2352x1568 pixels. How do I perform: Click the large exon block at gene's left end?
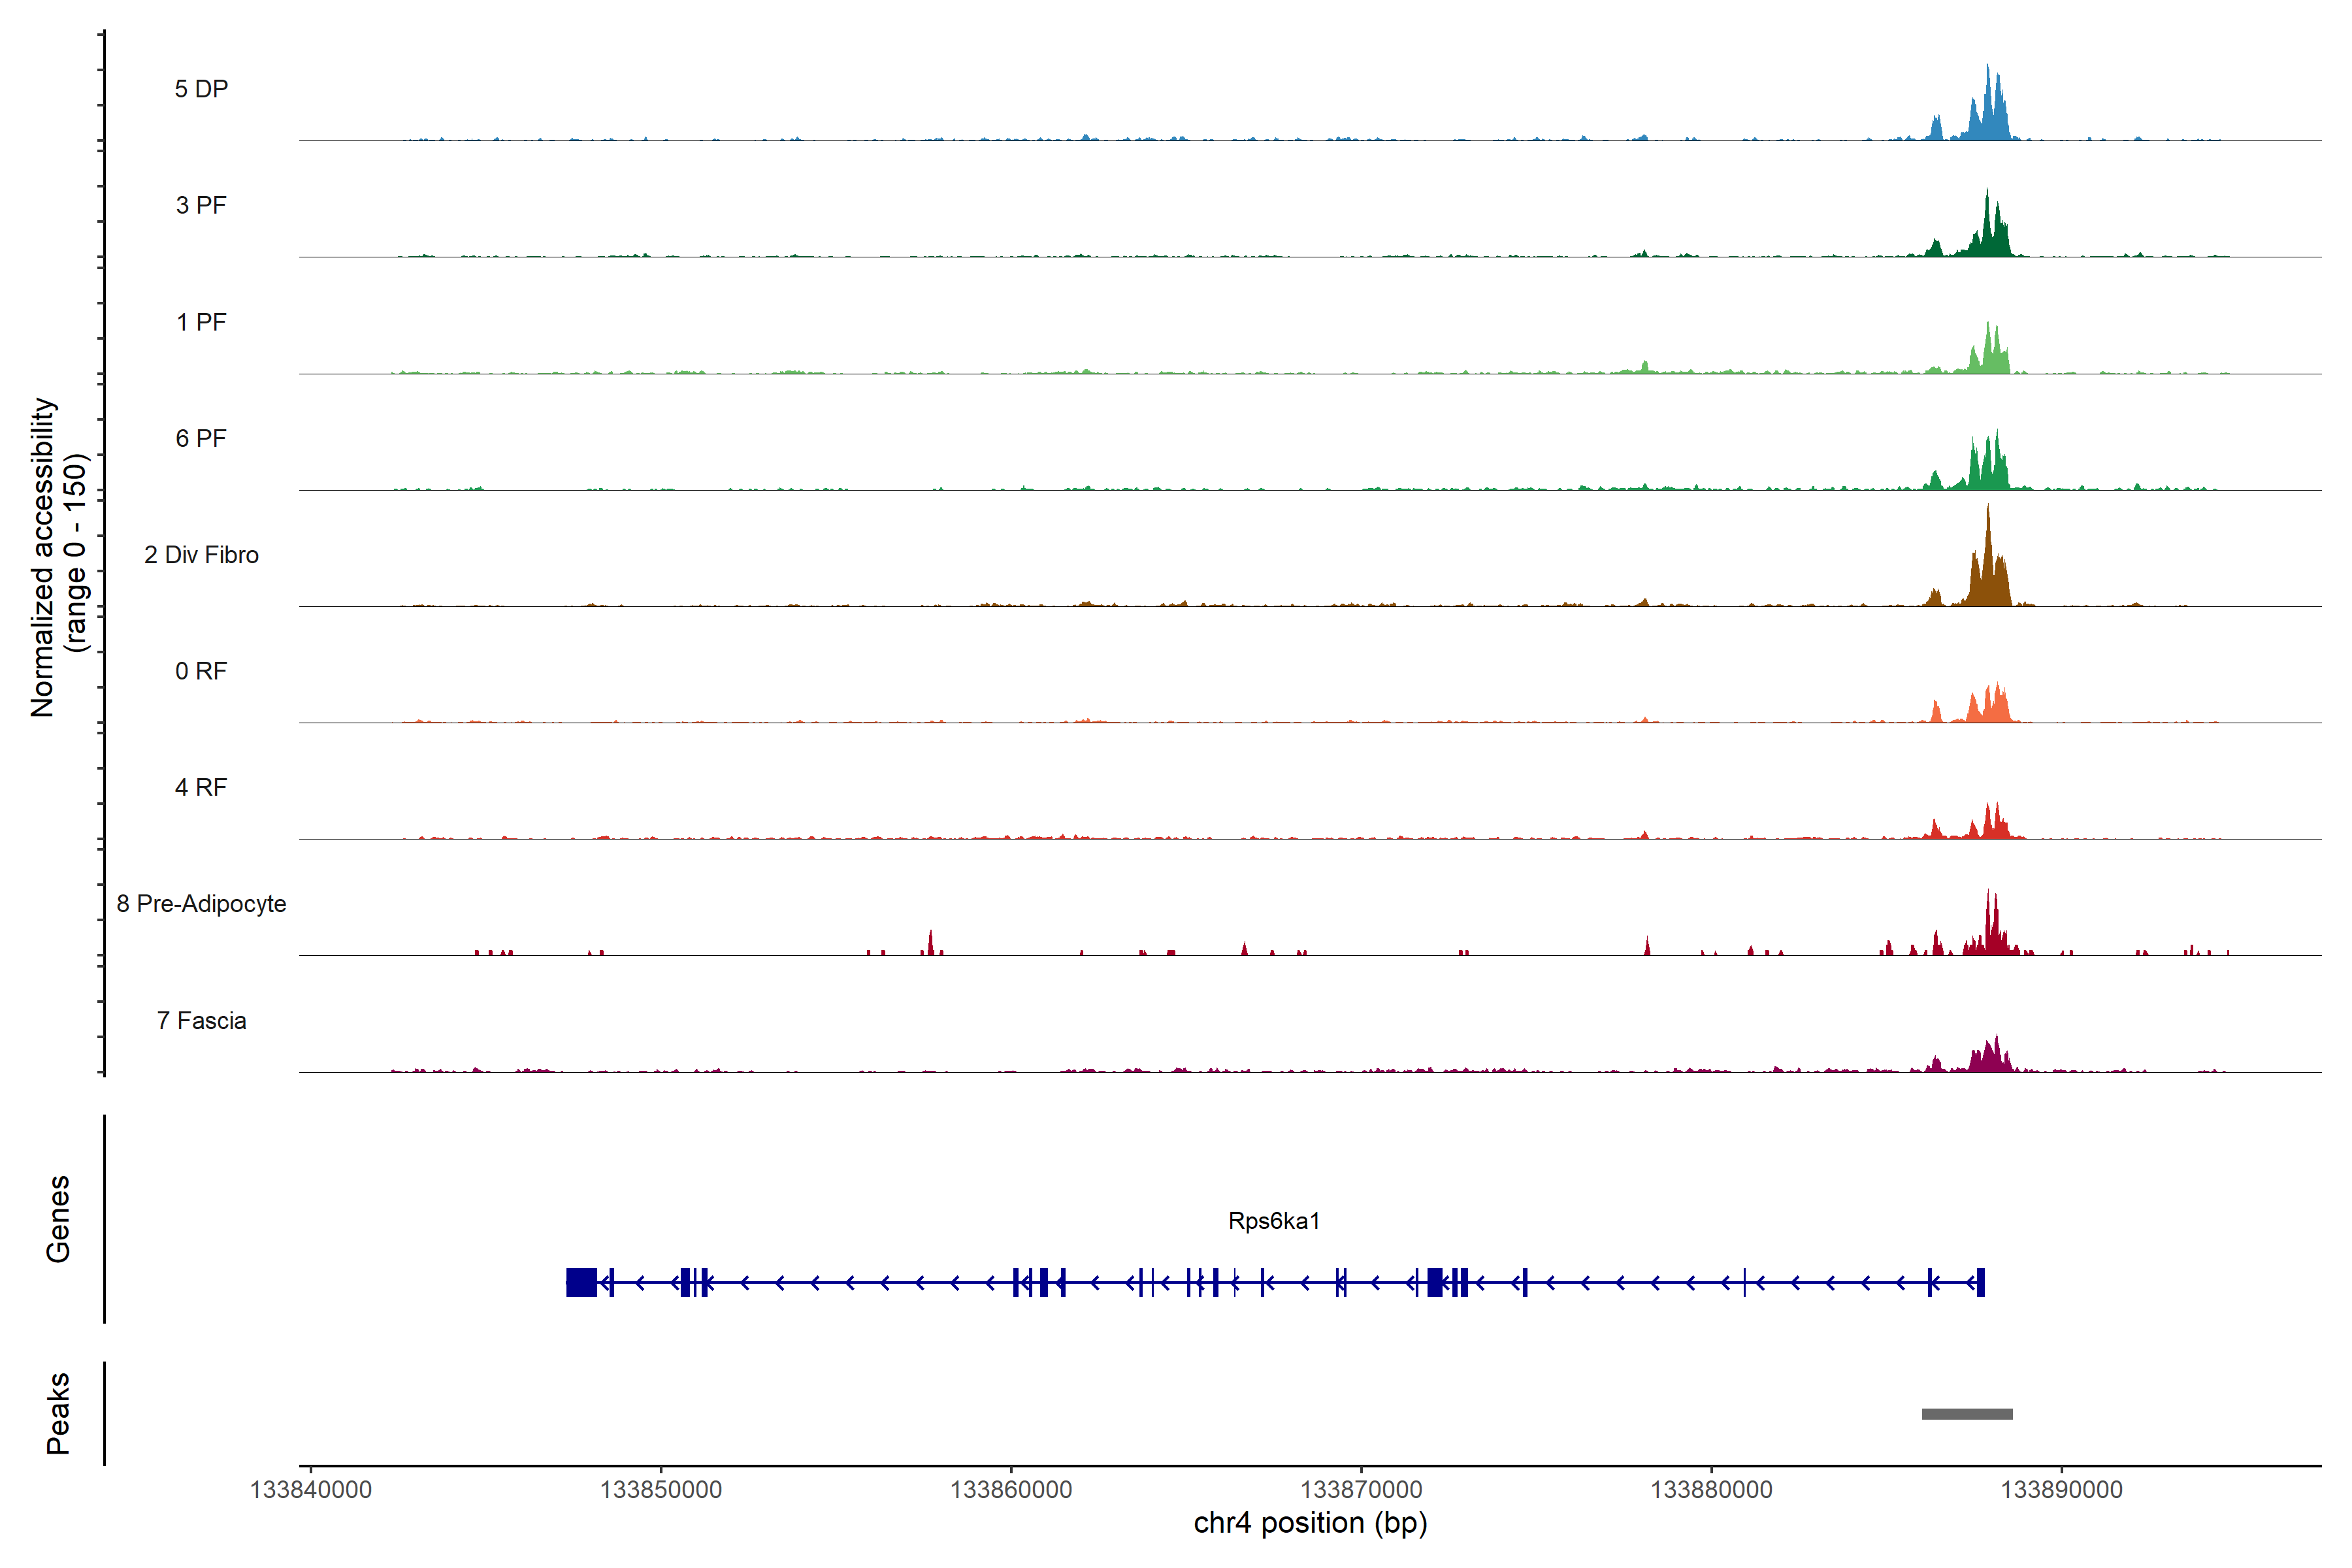[x=581, y=1281]
